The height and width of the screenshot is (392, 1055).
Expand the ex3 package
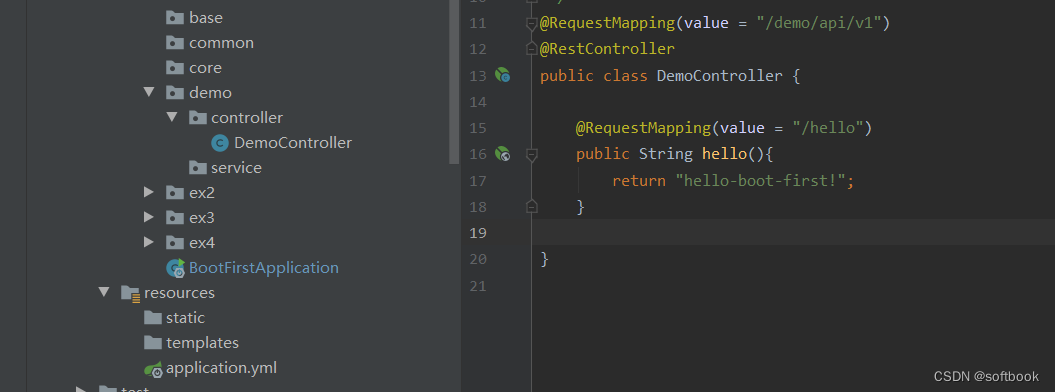coord(149,217)
